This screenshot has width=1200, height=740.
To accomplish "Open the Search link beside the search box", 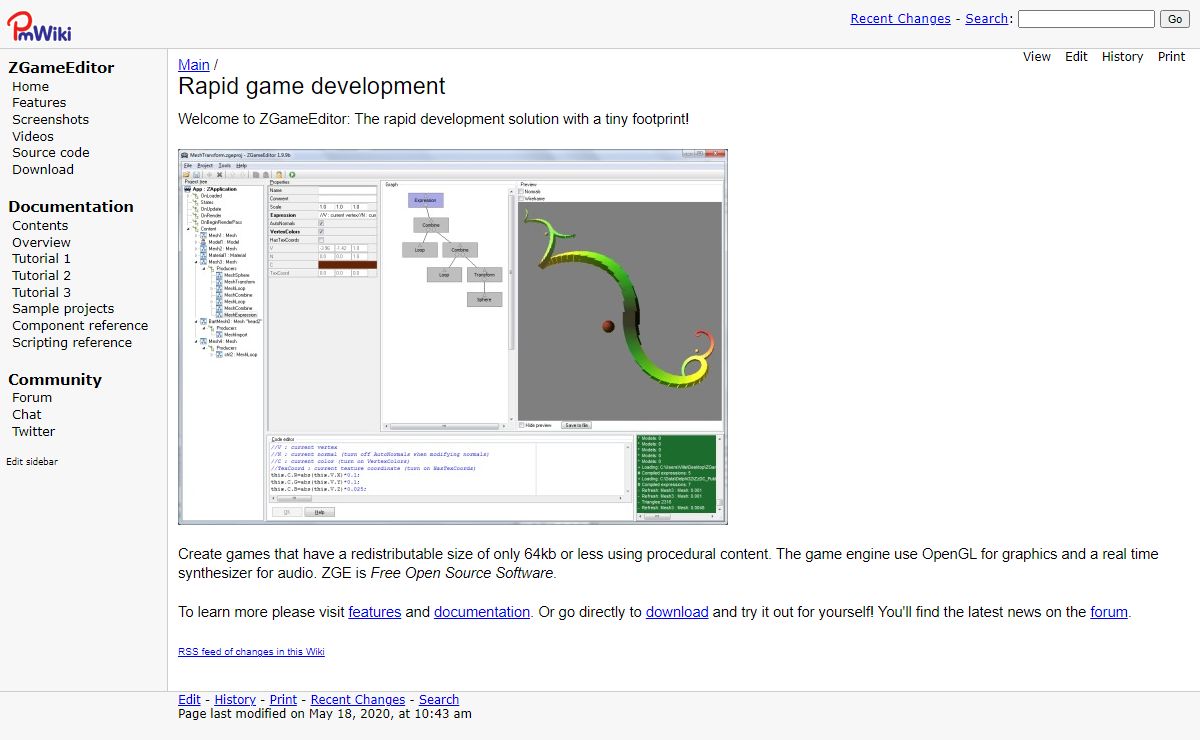I will (x=987, y=19).
